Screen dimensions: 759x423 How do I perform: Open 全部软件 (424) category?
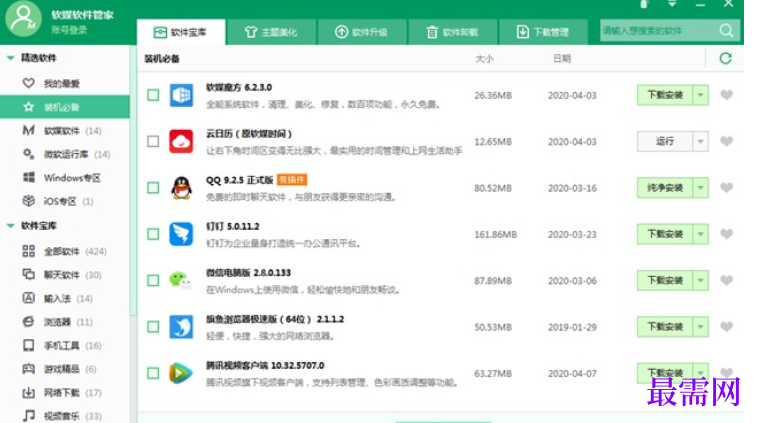[65, 251]
